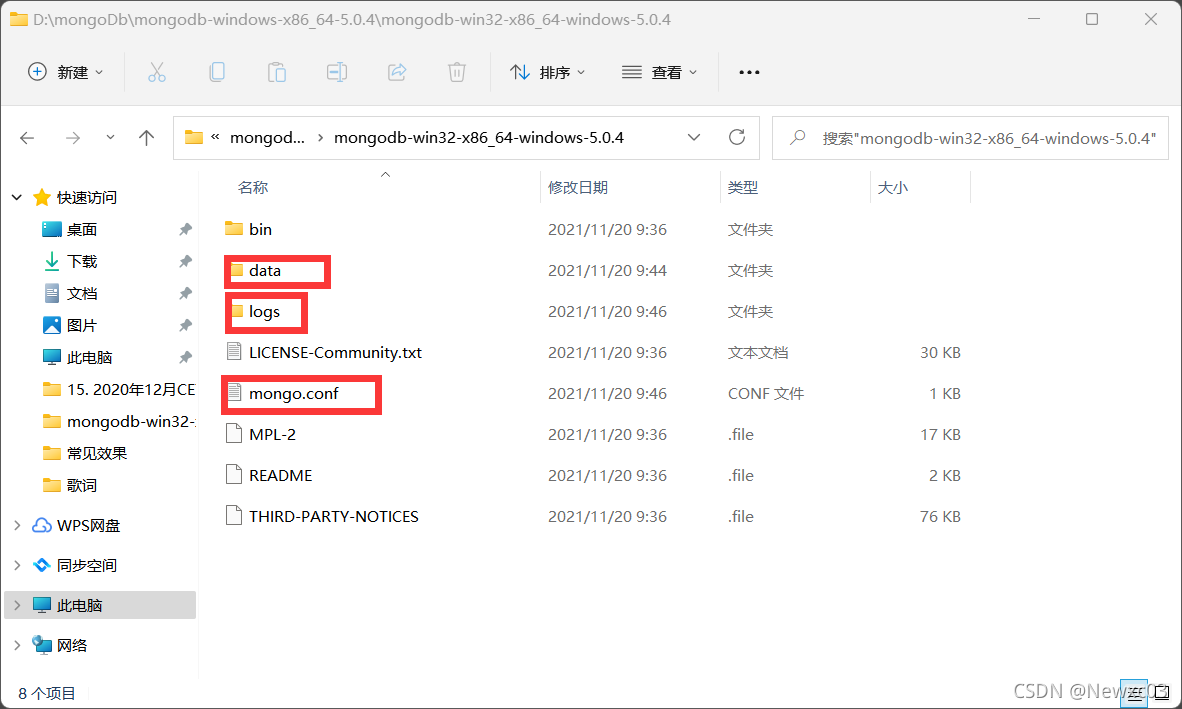The image size is (1182, 709).
Task: Toggle large icon view in the status bar
Action: tap(1160, 693)
